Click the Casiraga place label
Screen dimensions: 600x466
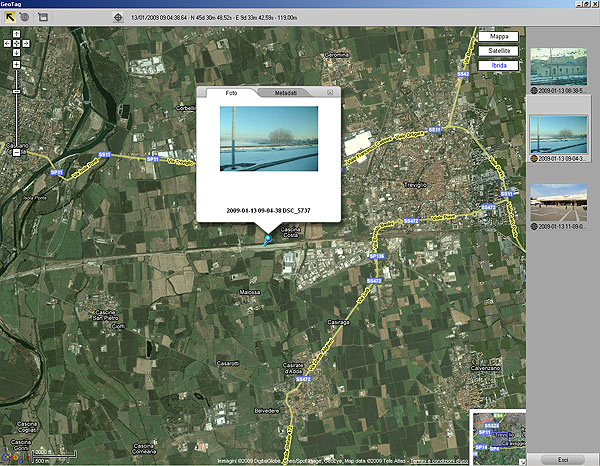[338, 322]
